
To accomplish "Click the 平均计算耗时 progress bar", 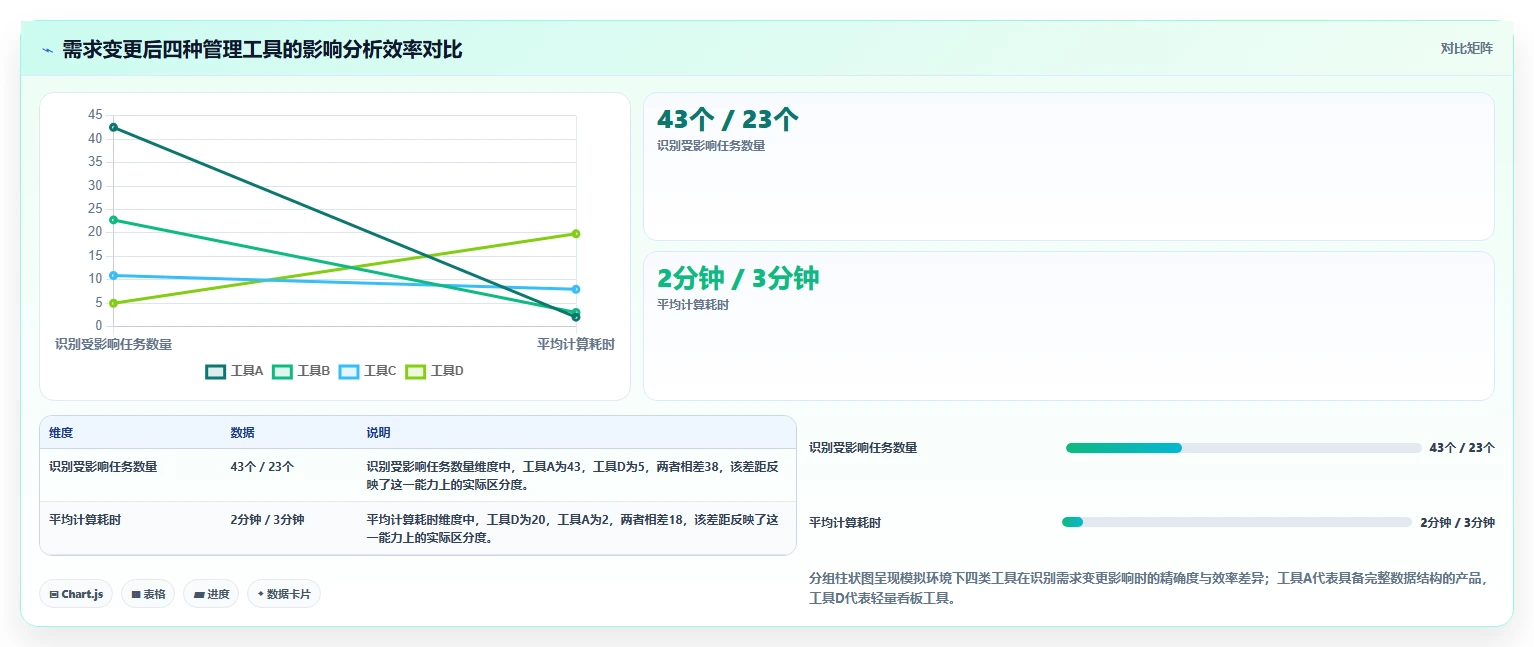I will click(1236, 522).
